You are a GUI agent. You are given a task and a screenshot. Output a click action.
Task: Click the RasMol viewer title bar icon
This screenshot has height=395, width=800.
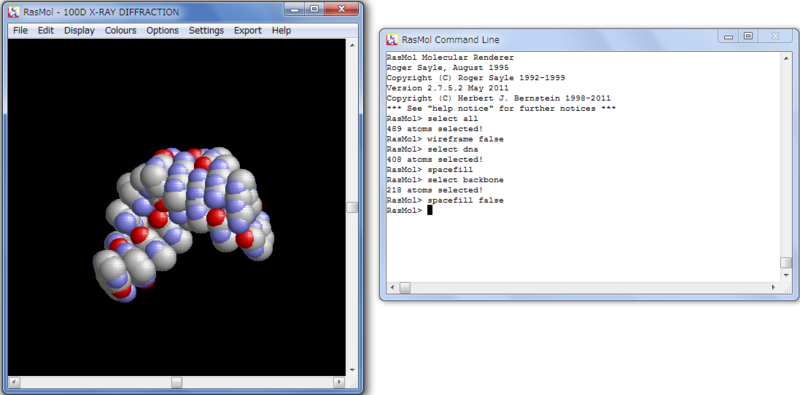click(14, 12)
